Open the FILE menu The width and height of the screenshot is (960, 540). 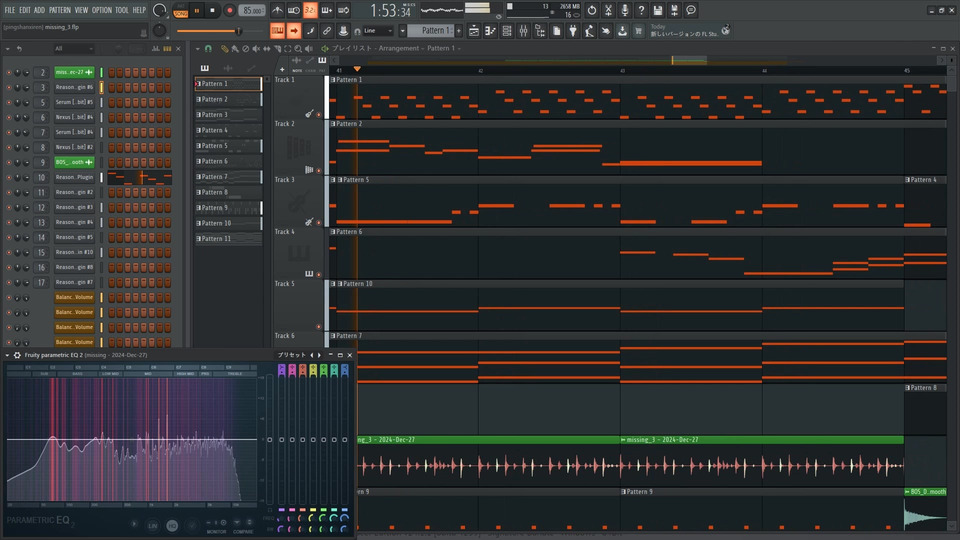10,10
